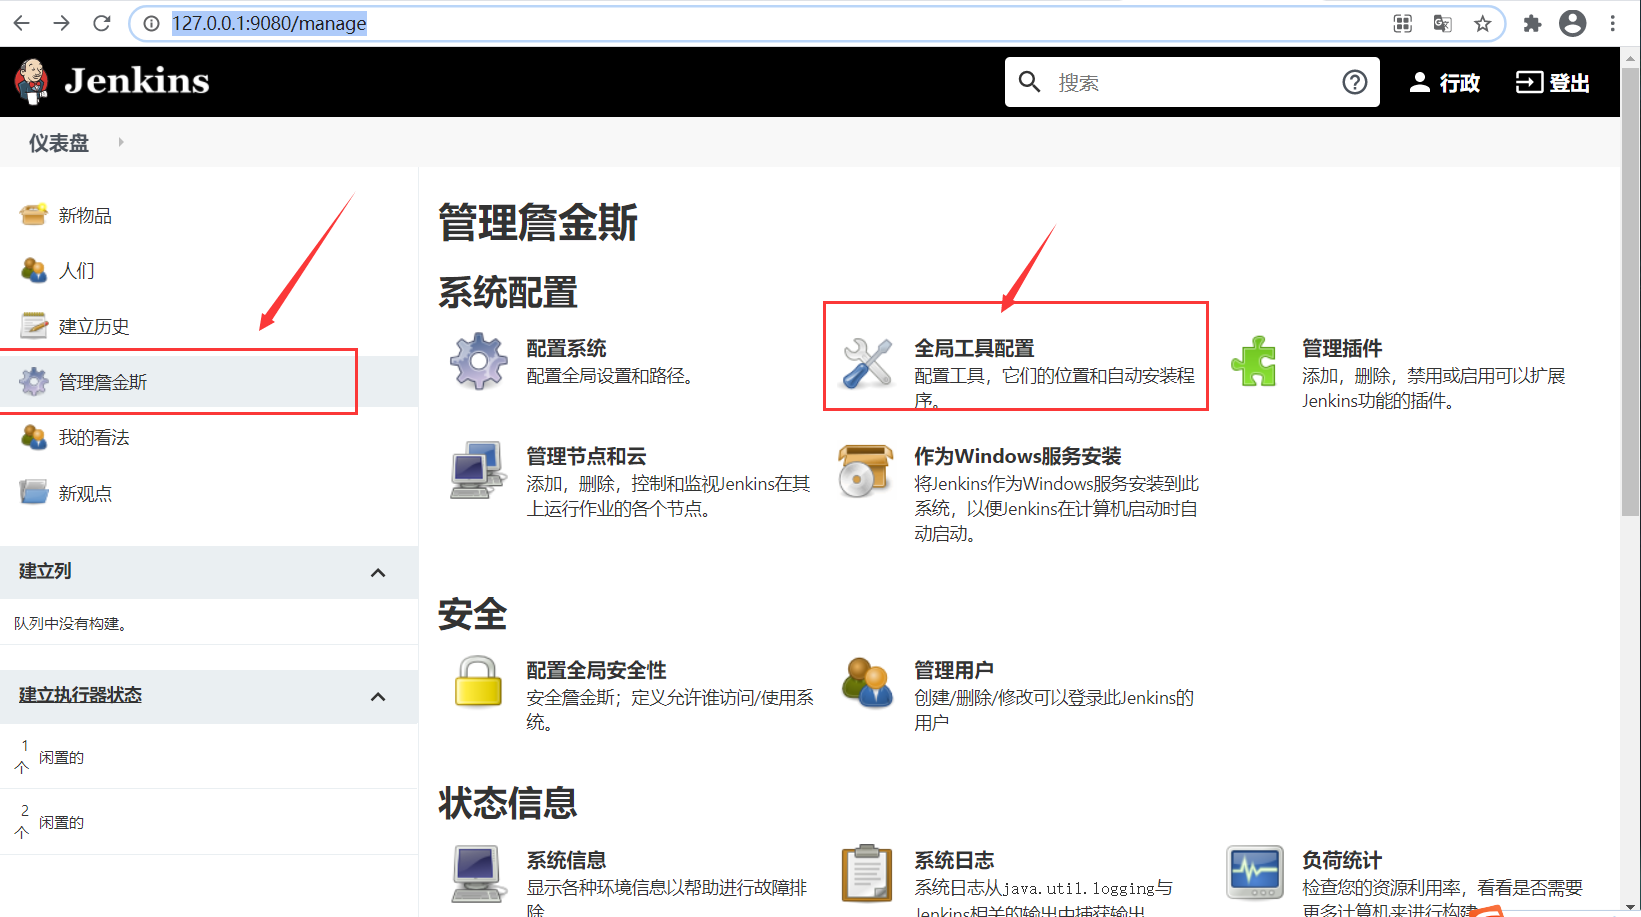Open 管理用户 title link

point(954,670)
